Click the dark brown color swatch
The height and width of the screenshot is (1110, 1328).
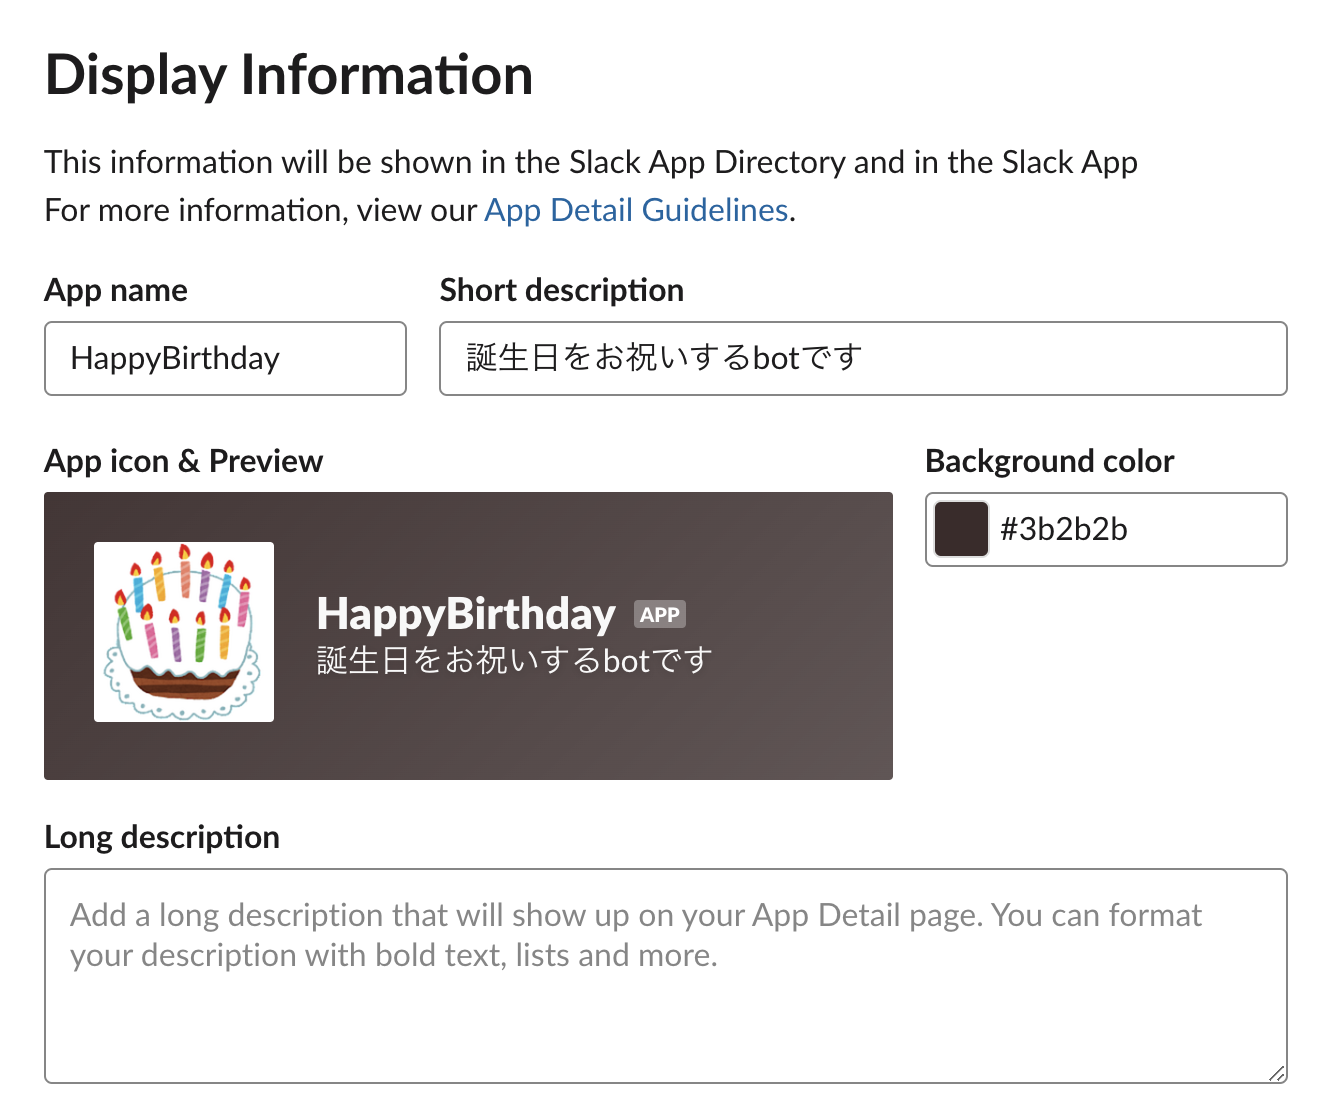pyautogui.click(x=961, y=530)
